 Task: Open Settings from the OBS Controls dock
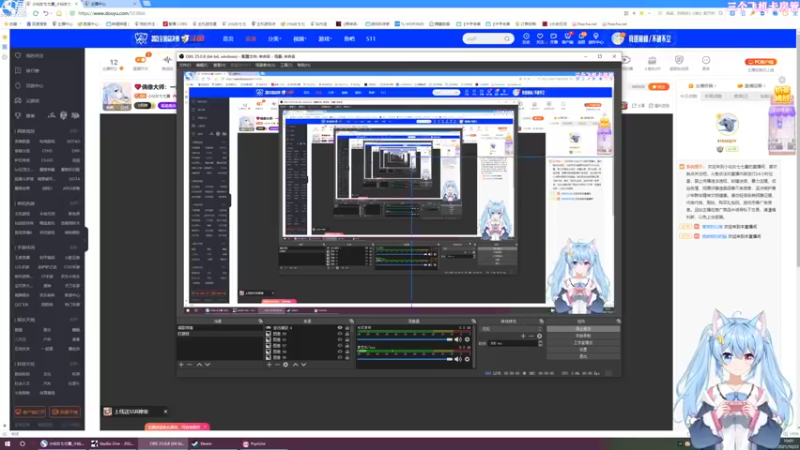[x=584, y=349]
